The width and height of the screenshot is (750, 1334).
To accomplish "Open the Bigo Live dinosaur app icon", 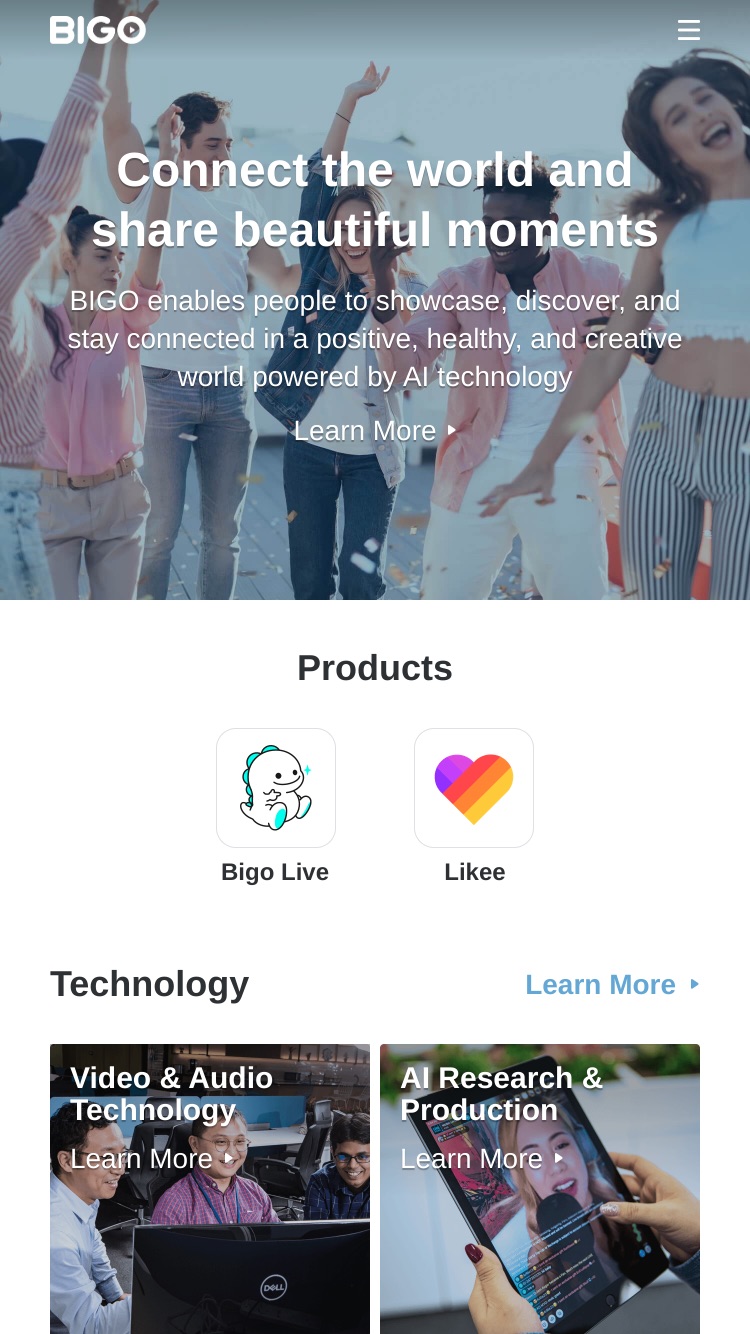I will tap(276, 788).
